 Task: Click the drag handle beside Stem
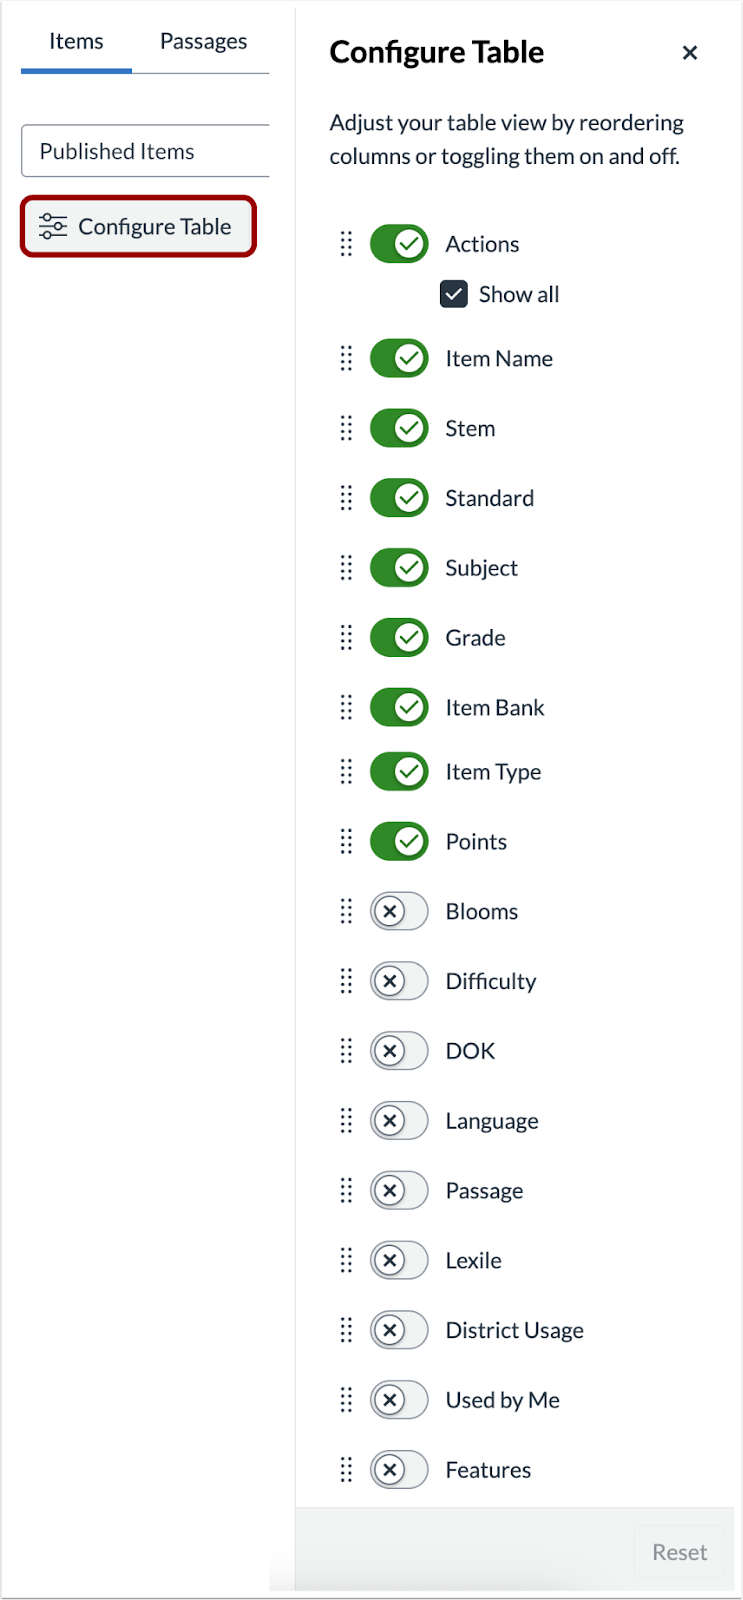tap(347, 428)
